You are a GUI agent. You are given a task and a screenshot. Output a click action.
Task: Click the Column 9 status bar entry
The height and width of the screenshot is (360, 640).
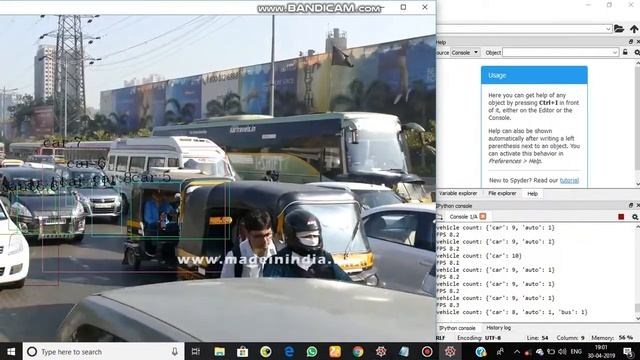tap(571, 338)
